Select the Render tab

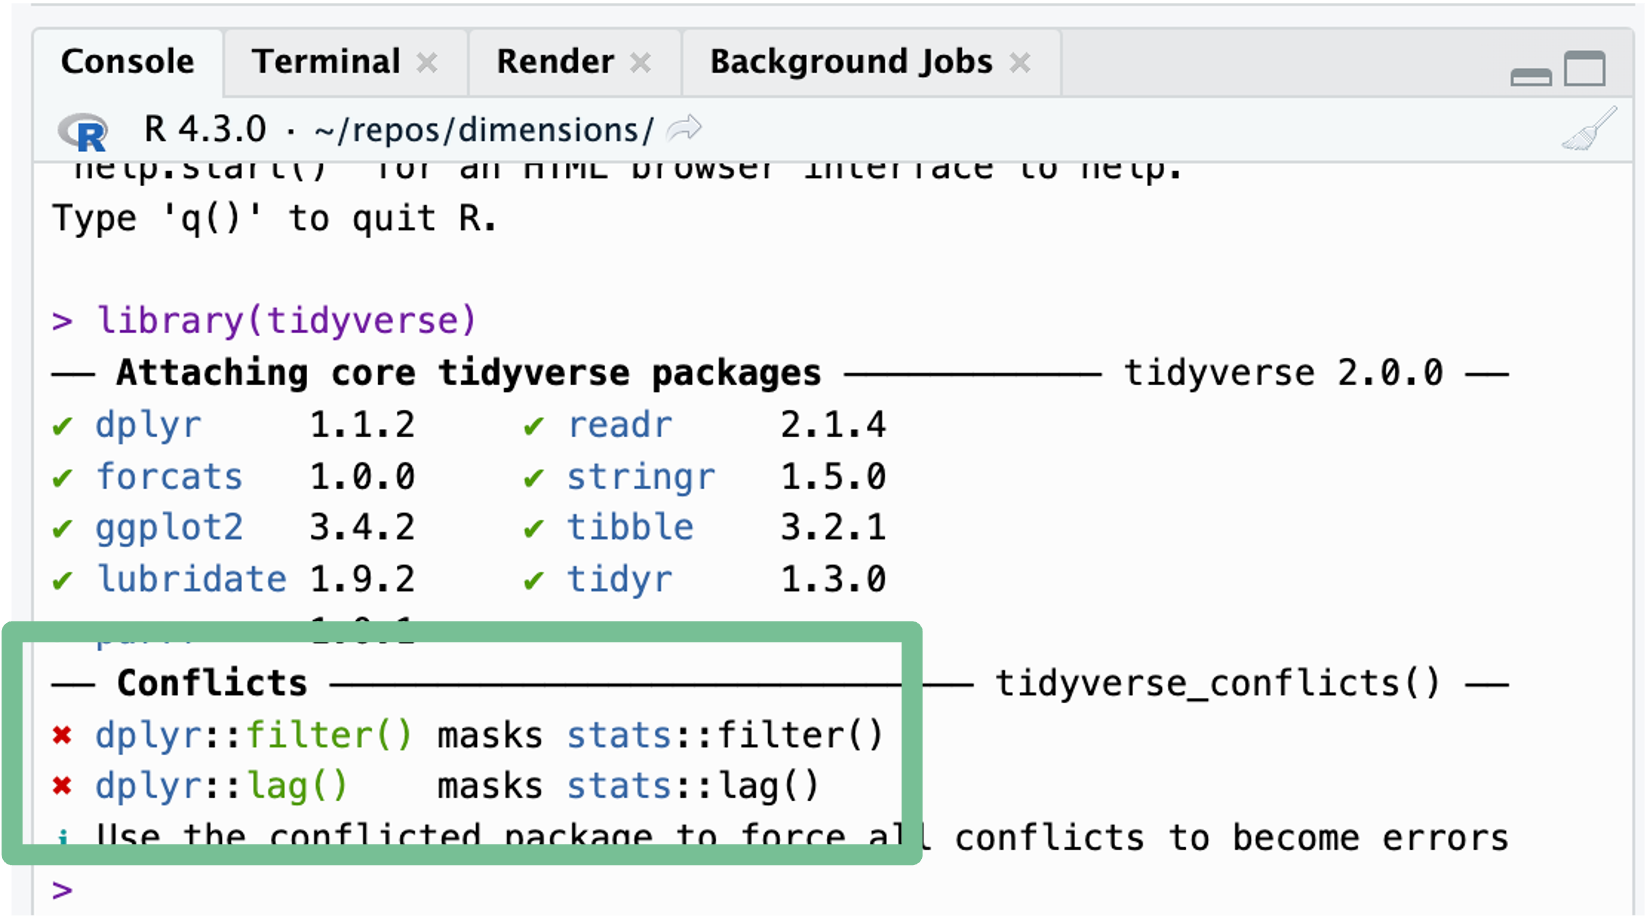555,62
